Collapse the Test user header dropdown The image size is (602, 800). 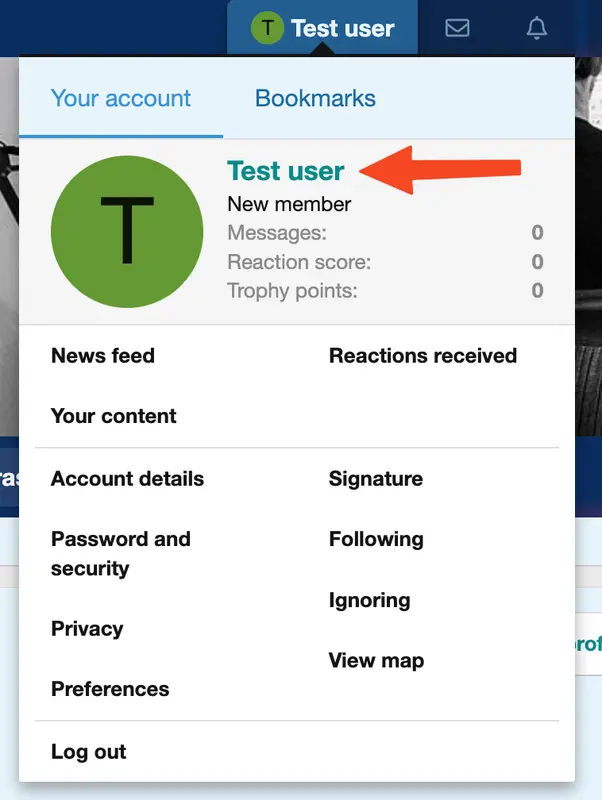pyautogui.click(x=322, y=28)
